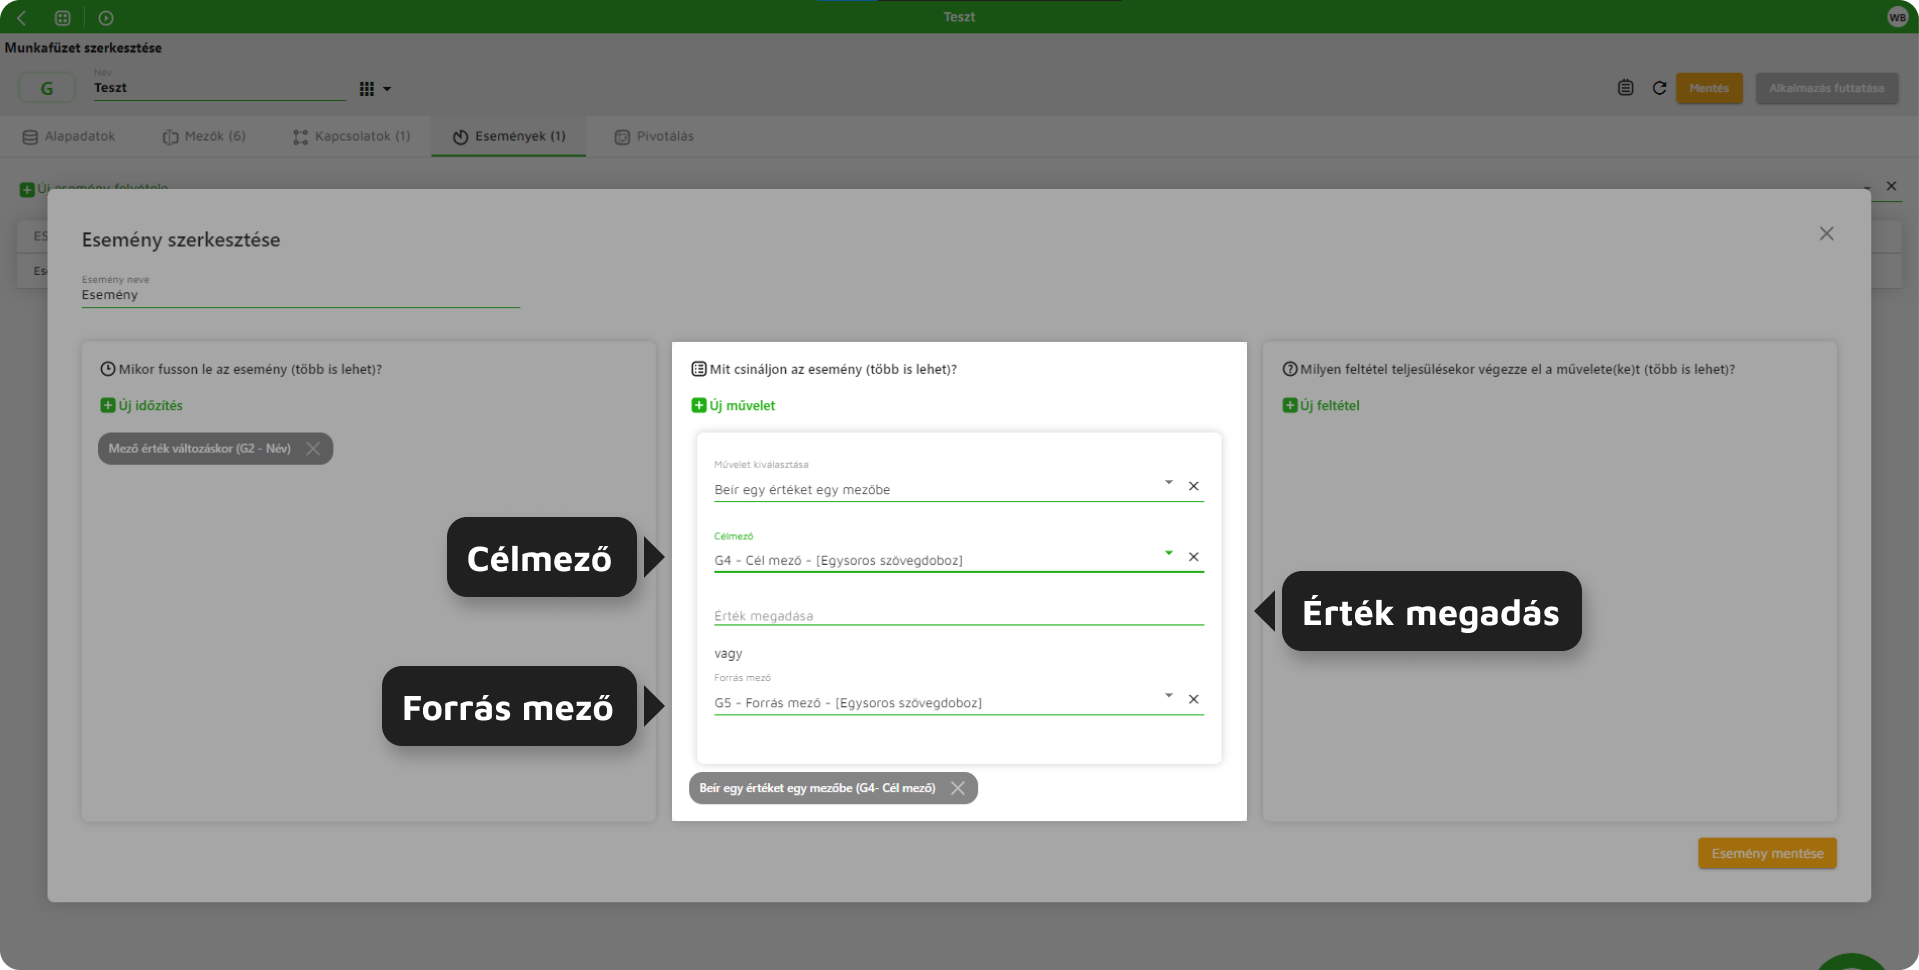Viewport: 1919px width, 970px height.
Task: Click the clock icon by Mikor fusson le
Action: pos(108,369)
